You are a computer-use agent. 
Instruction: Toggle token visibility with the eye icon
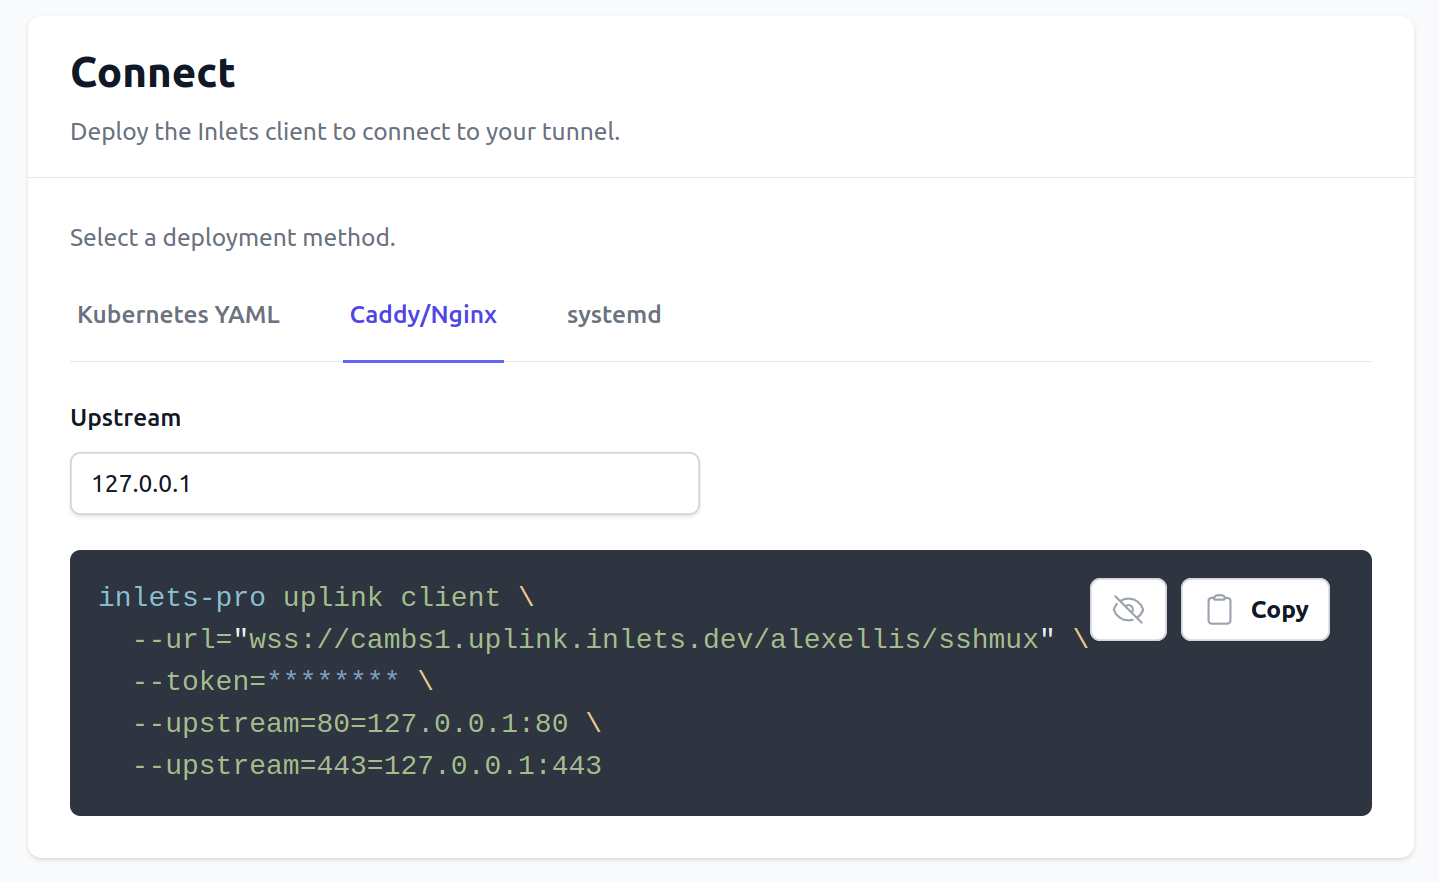1128,609
